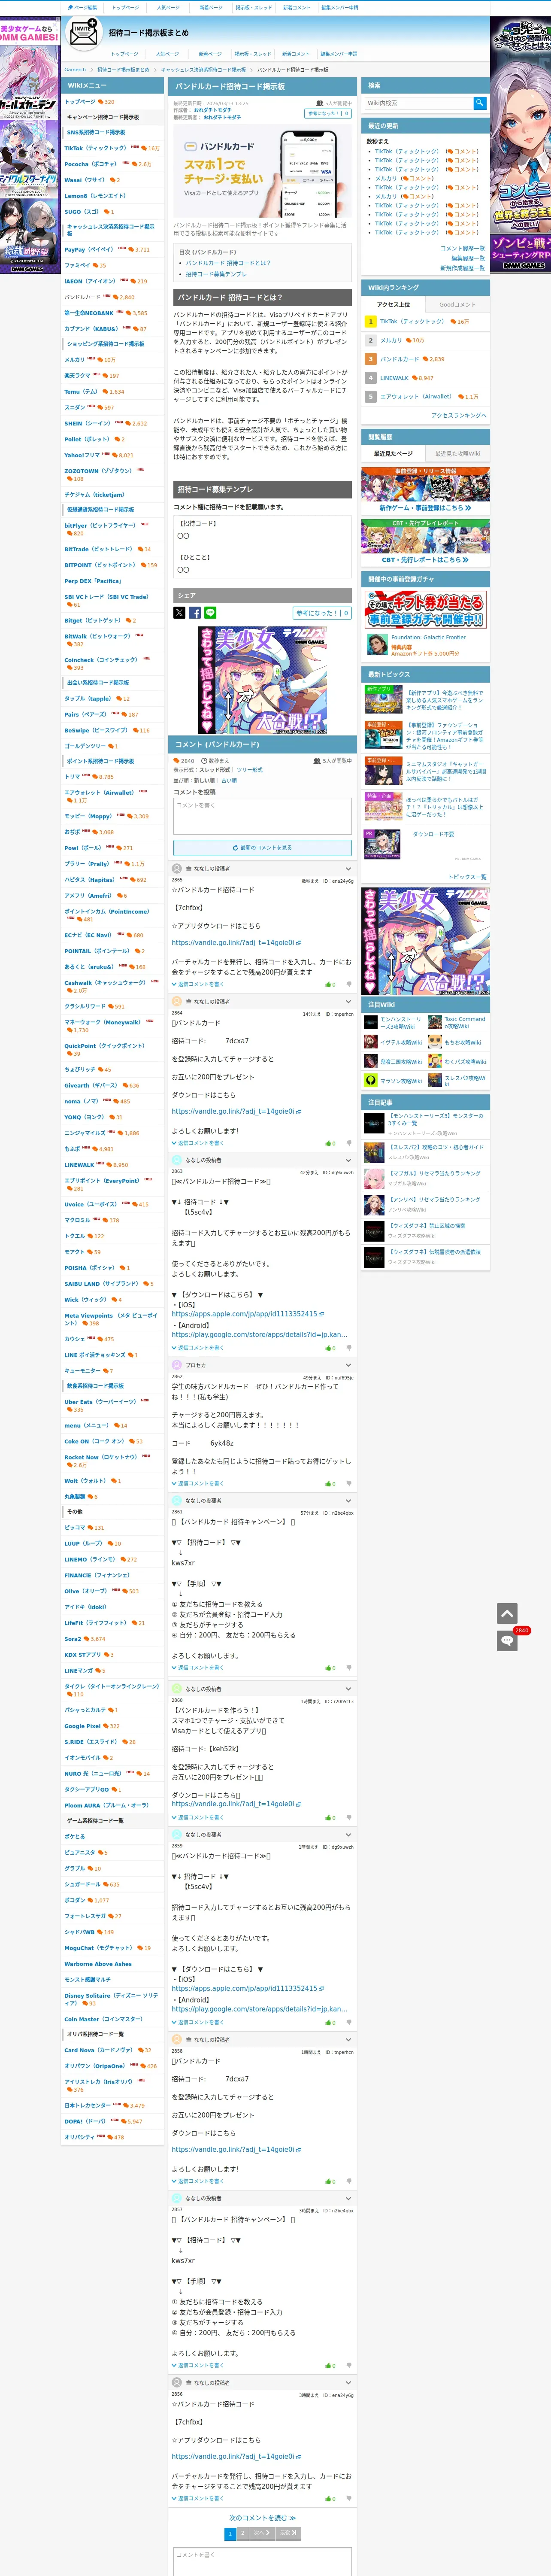Select the 最近見た攻略Wiki tab
Screen dimensions: 551x2576
point(457,454)
